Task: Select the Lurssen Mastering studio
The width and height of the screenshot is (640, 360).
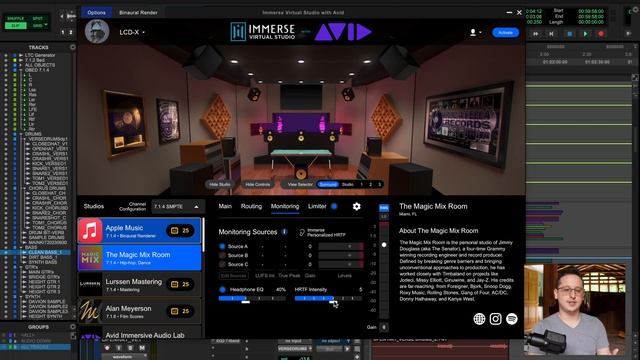Action: 139,284
